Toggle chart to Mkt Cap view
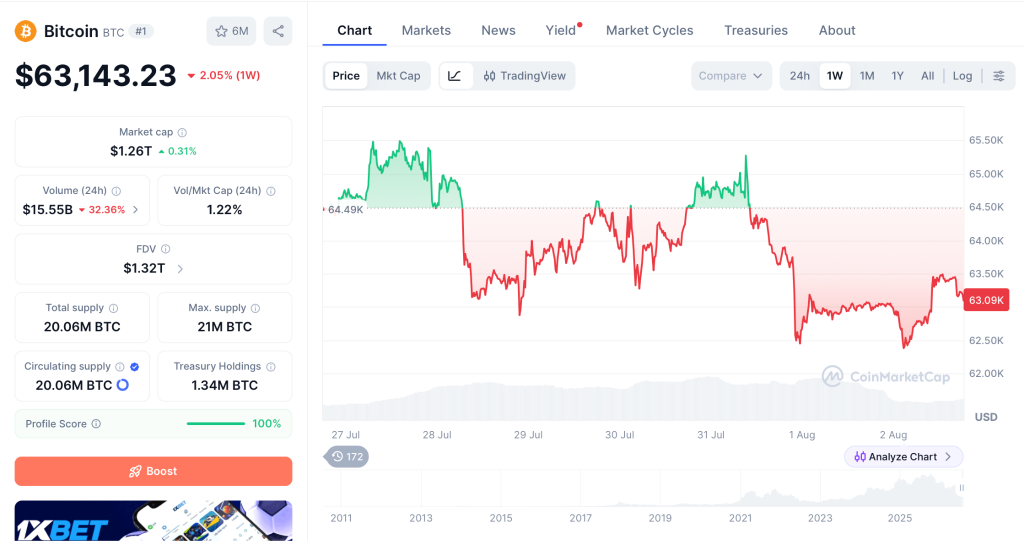 click(398, 76)
